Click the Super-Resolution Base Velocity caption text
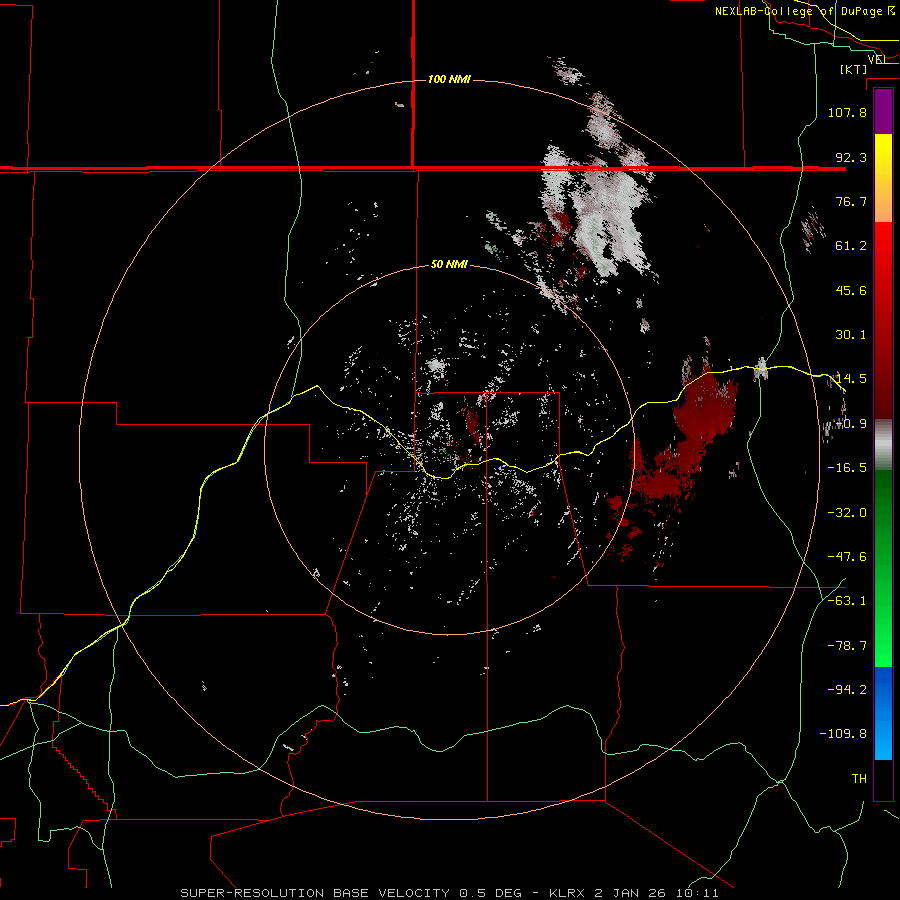900x900 pixels. pyautogui.click(x=449, y=893)
